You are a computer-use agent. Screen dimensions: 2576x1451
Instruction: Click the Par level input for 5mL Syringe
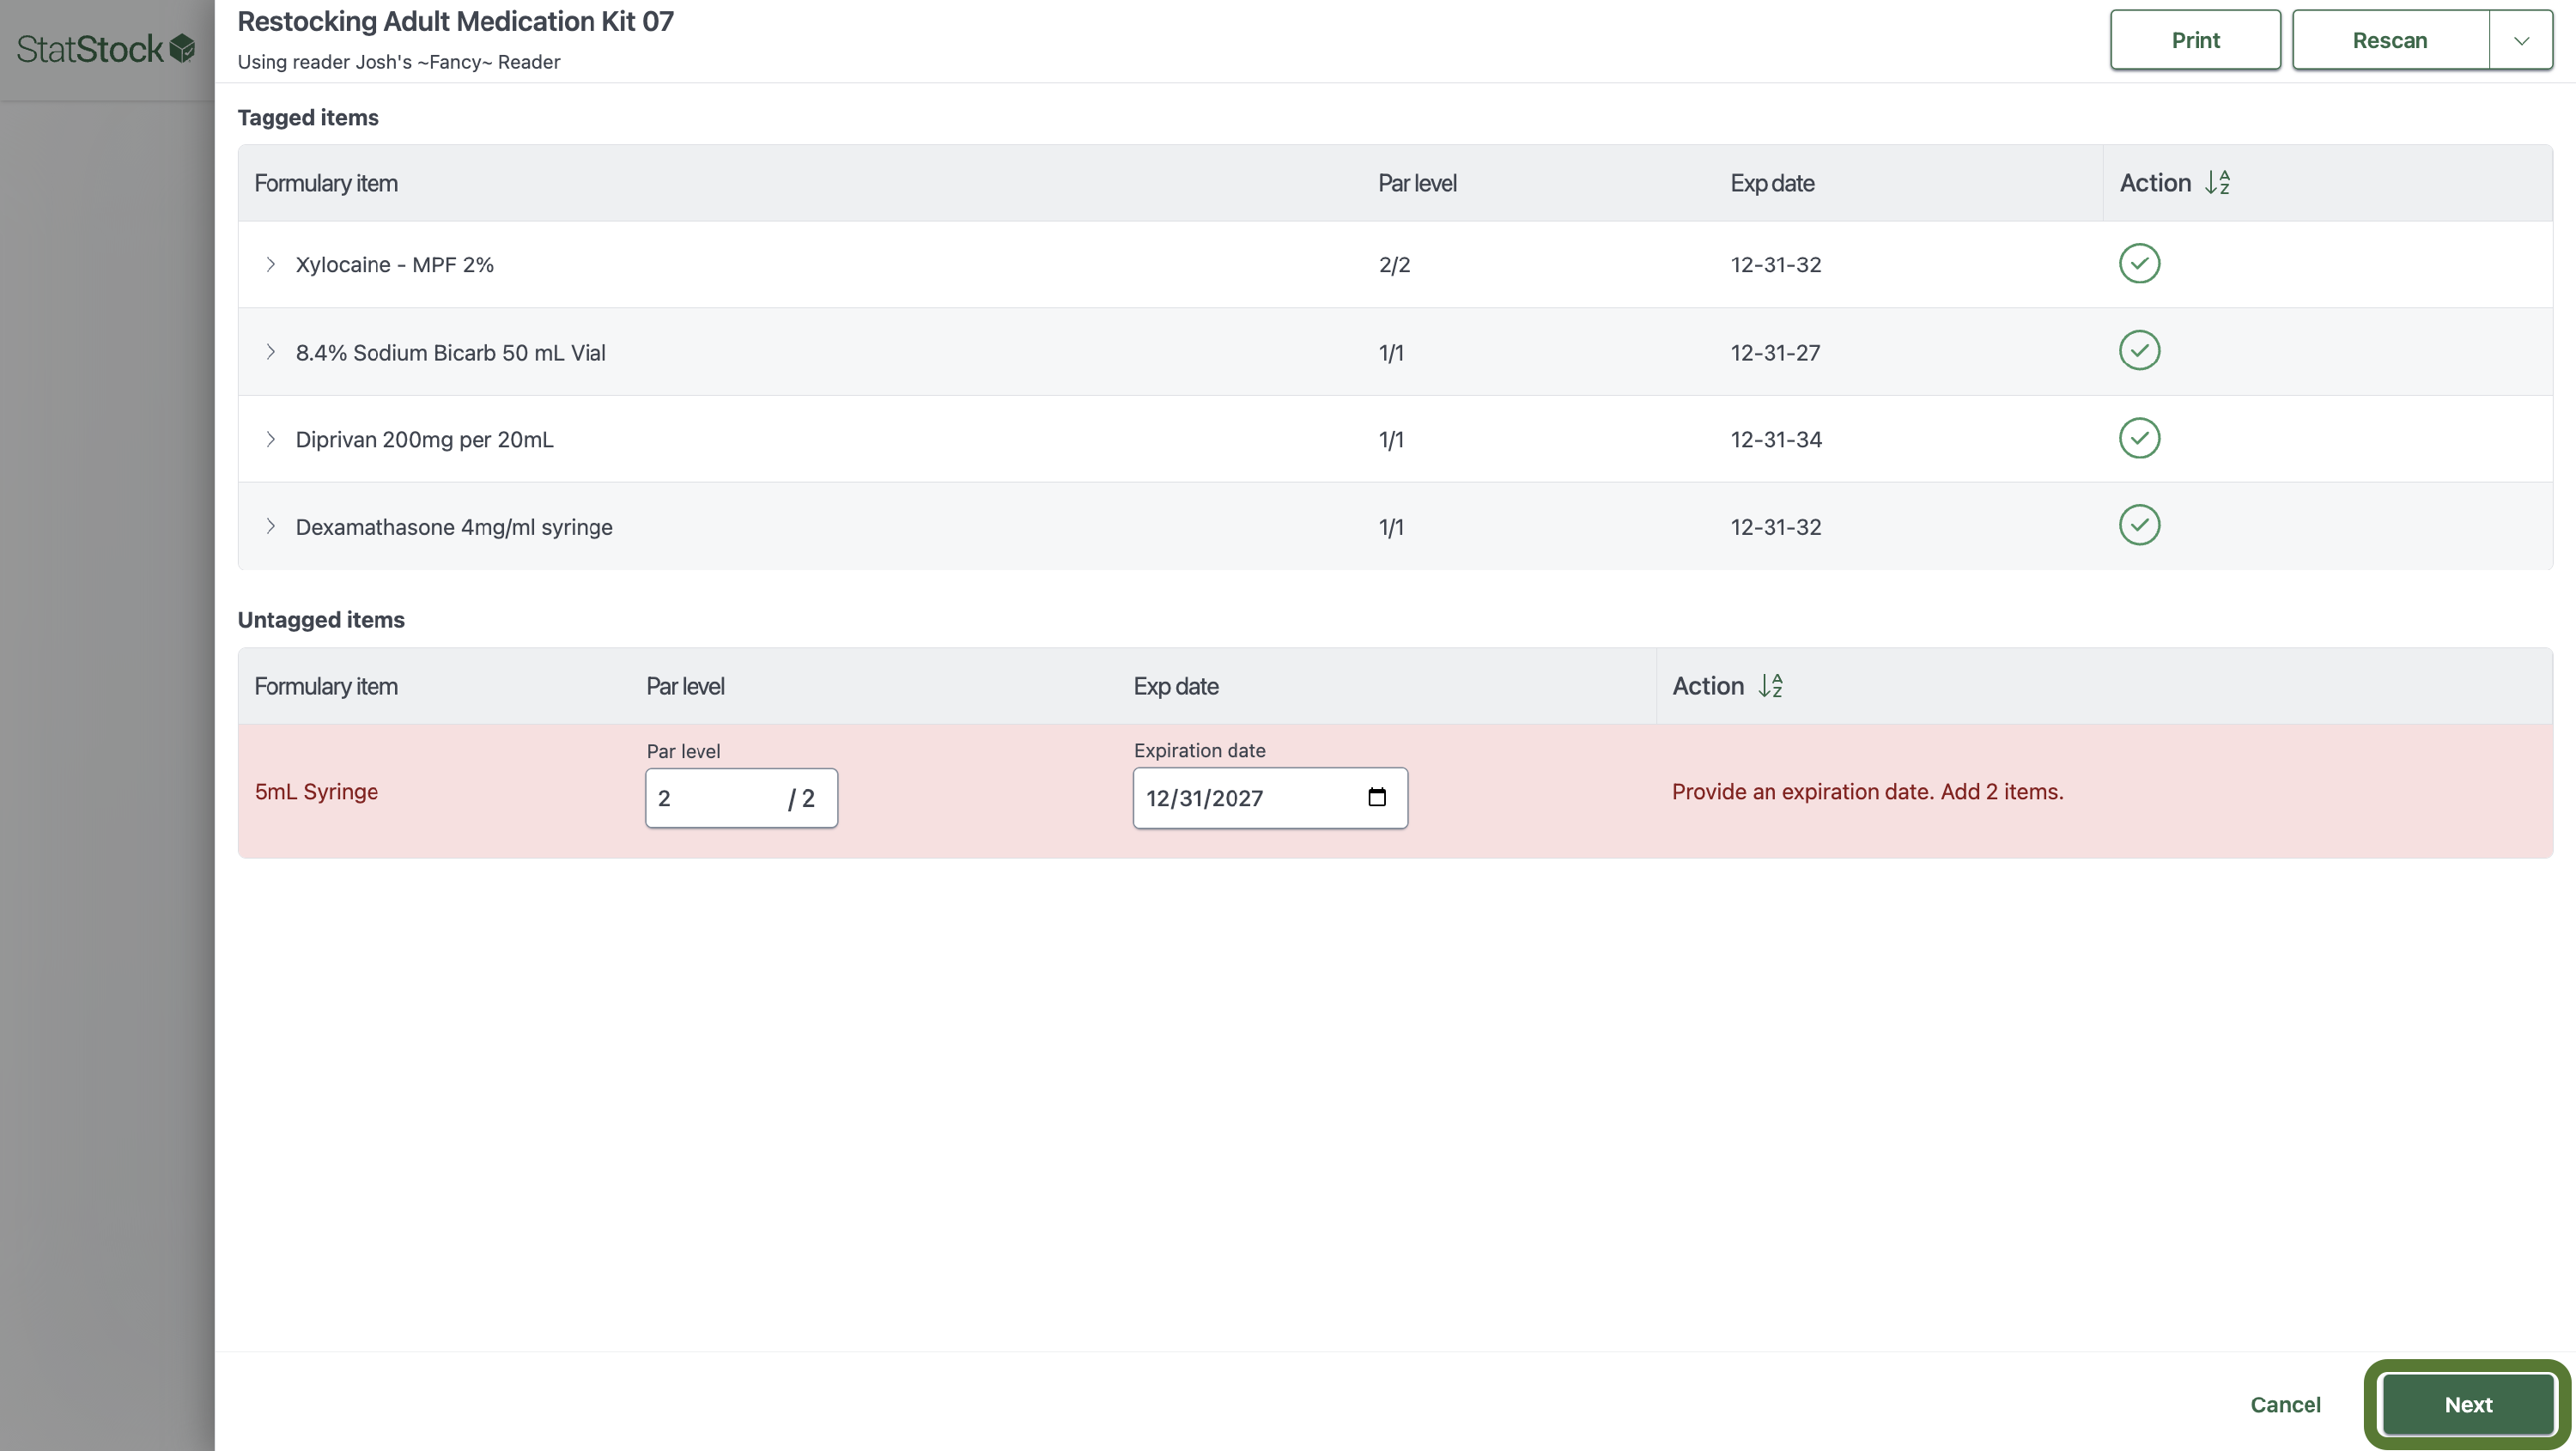tap(741, 798)
